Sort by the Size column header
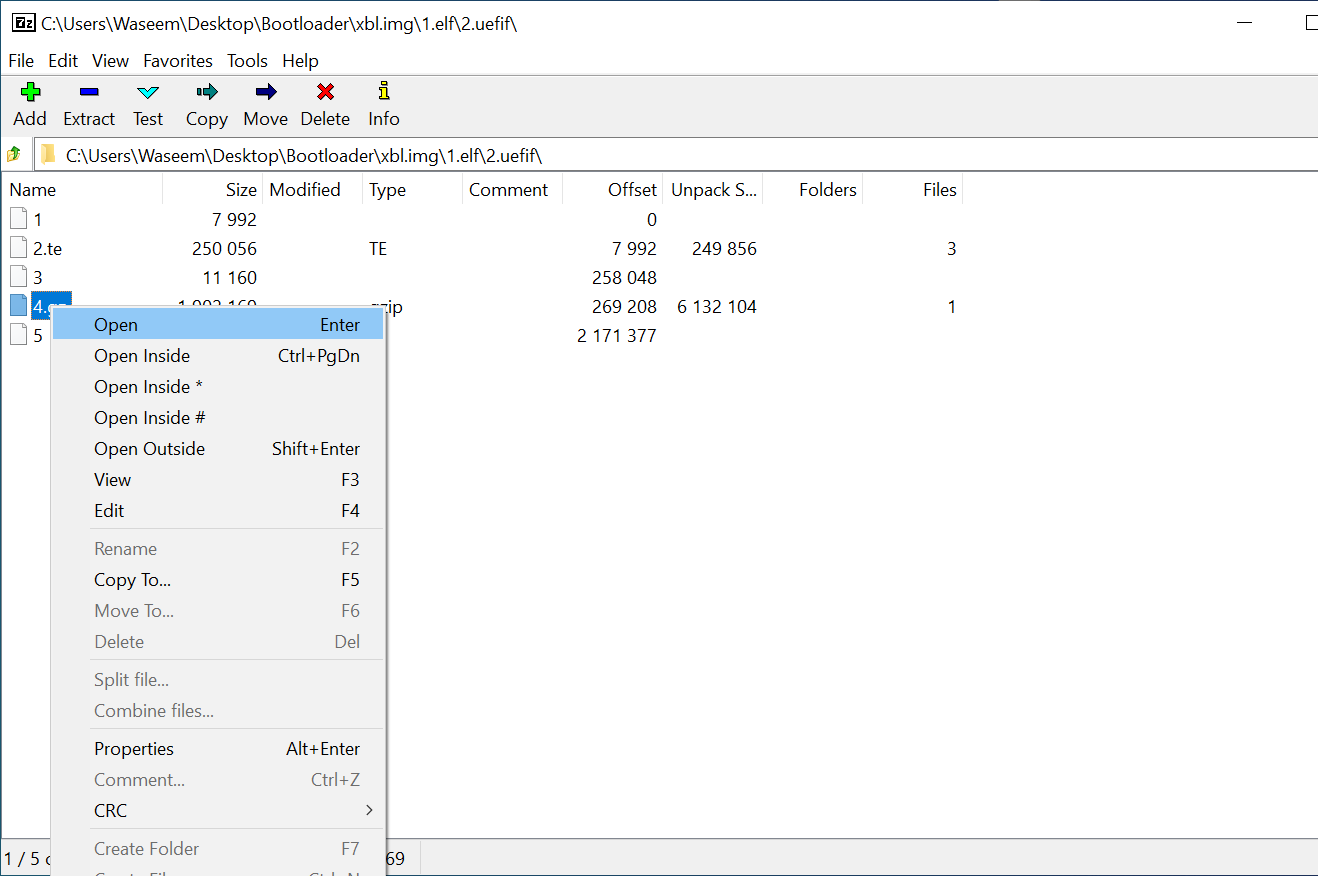This screenshot has height=876, width=1318. (x=212, y=189)
